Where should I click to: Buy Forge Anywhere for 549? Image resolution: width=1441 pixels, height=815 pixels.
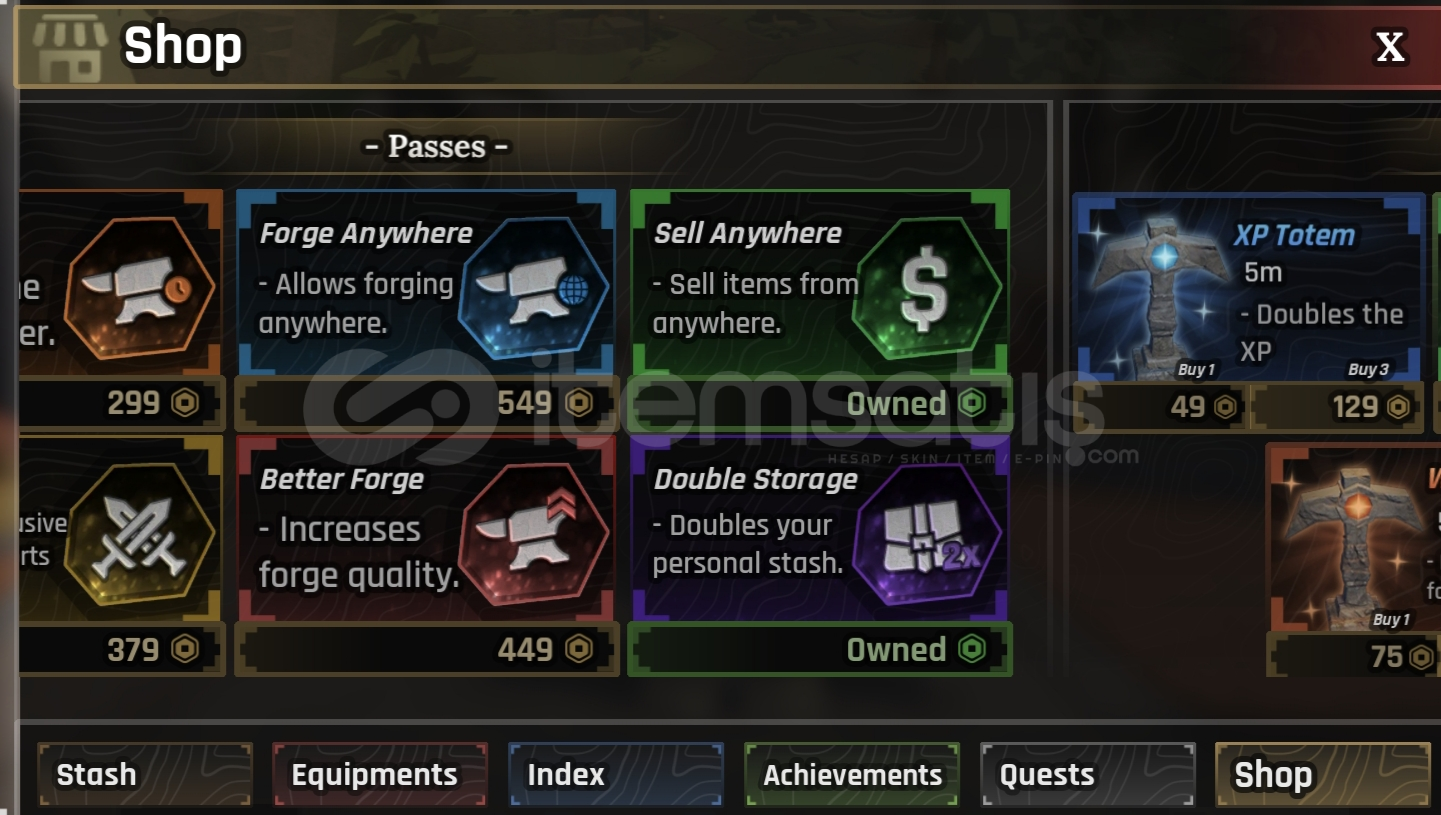[x=427, y=403]
